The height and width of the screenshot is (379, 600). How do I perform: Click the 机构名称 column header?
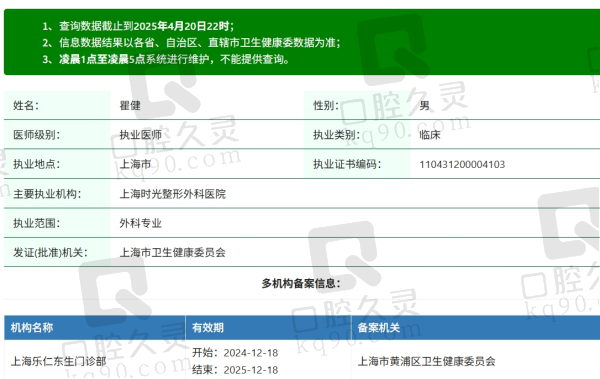[32, 328]
